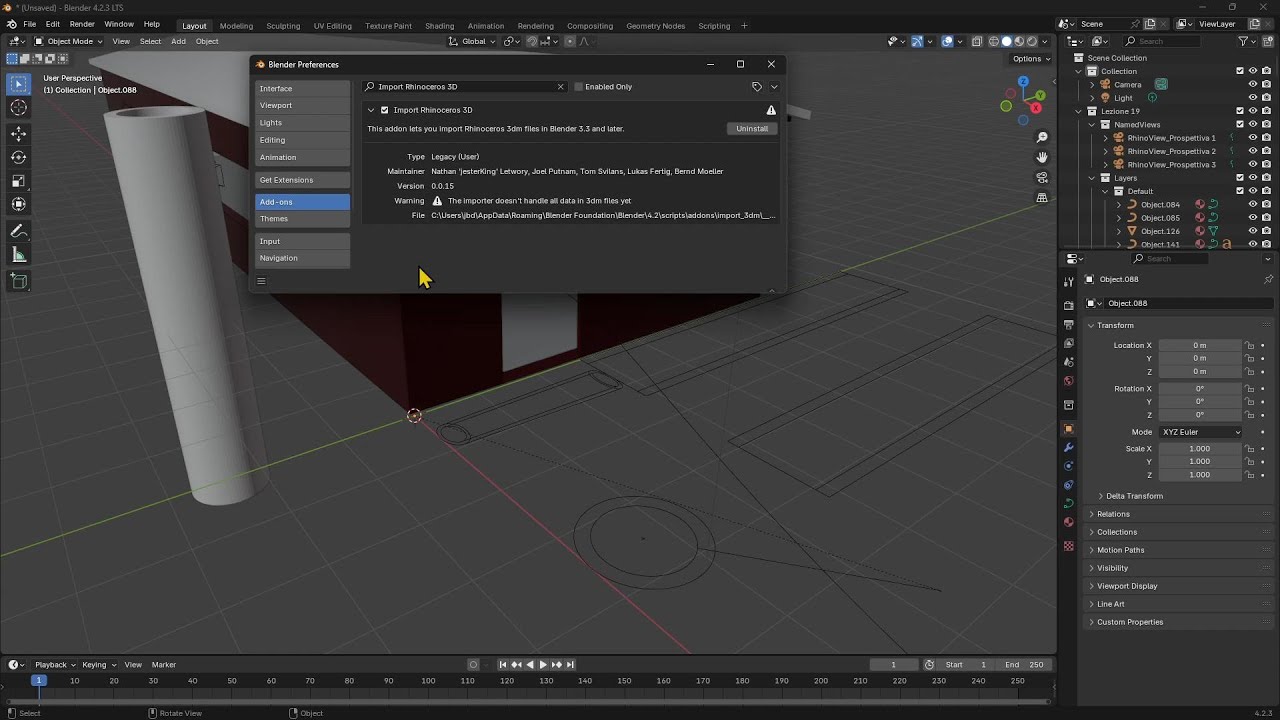The width and height of the screenshot is (1280, 720).
Task: Collapse the Import Rhinoceros 3D add-on details
Action: (371, 110)
